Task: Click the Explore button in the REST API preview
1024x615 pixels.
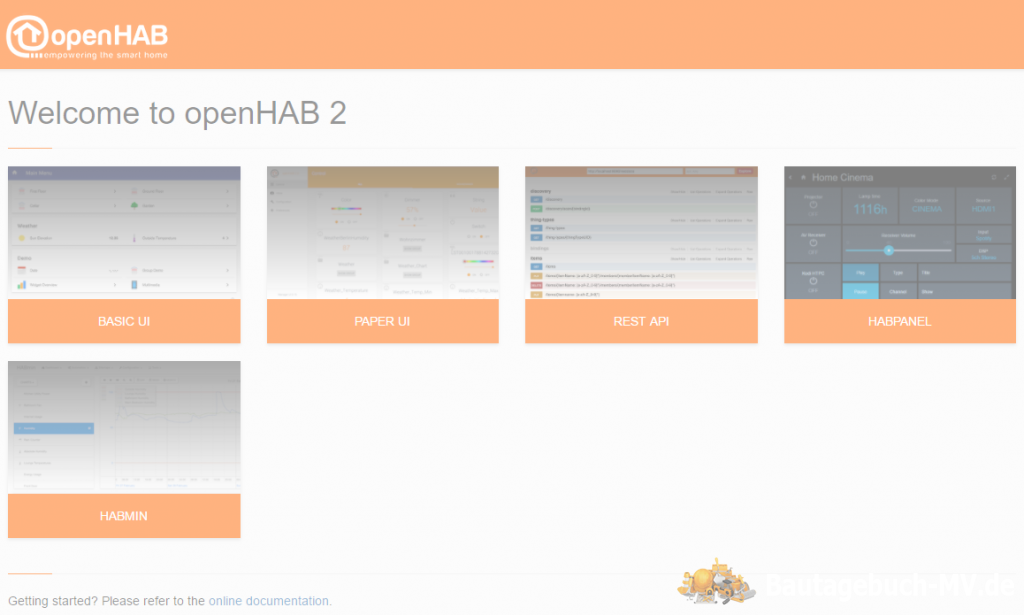Action: [745, 171]
